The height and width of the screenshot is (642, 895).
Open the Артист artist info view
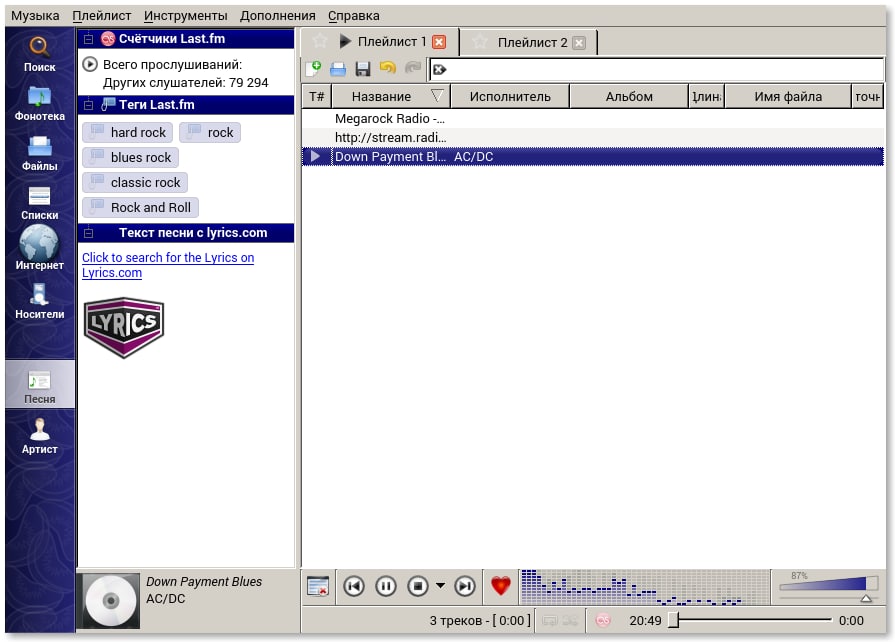tap(39, 436)
